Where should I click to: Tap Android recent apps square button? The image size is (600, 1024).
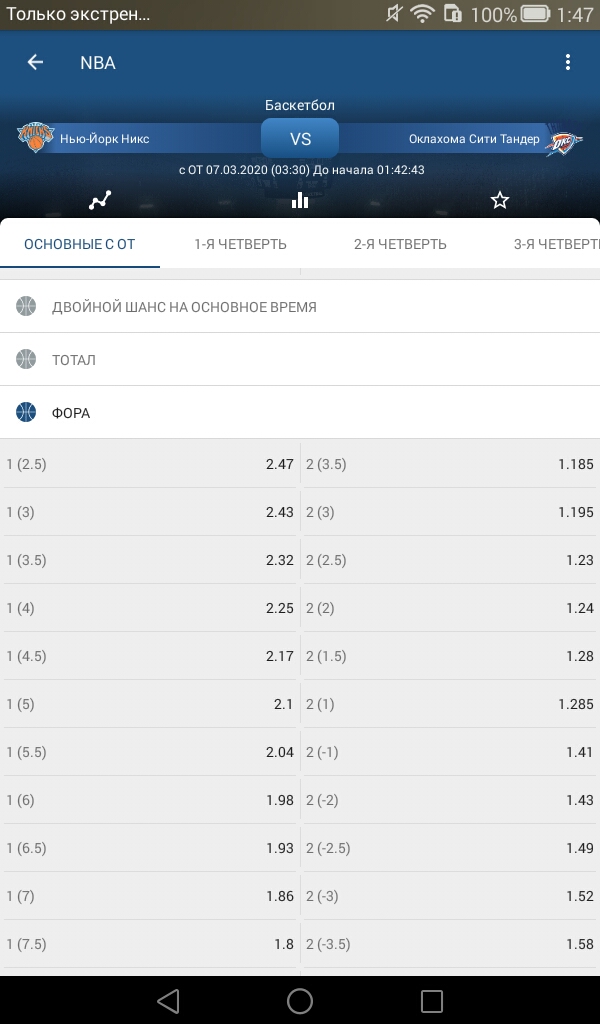432,1000
